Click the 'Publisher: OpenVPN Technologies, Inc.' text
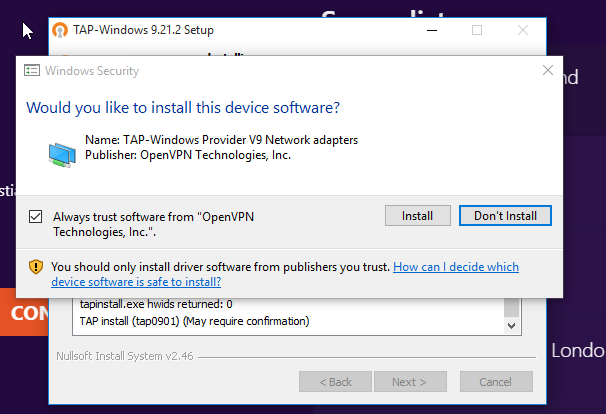The width and height of the screenshot is (606, 414). click(188, 155)
